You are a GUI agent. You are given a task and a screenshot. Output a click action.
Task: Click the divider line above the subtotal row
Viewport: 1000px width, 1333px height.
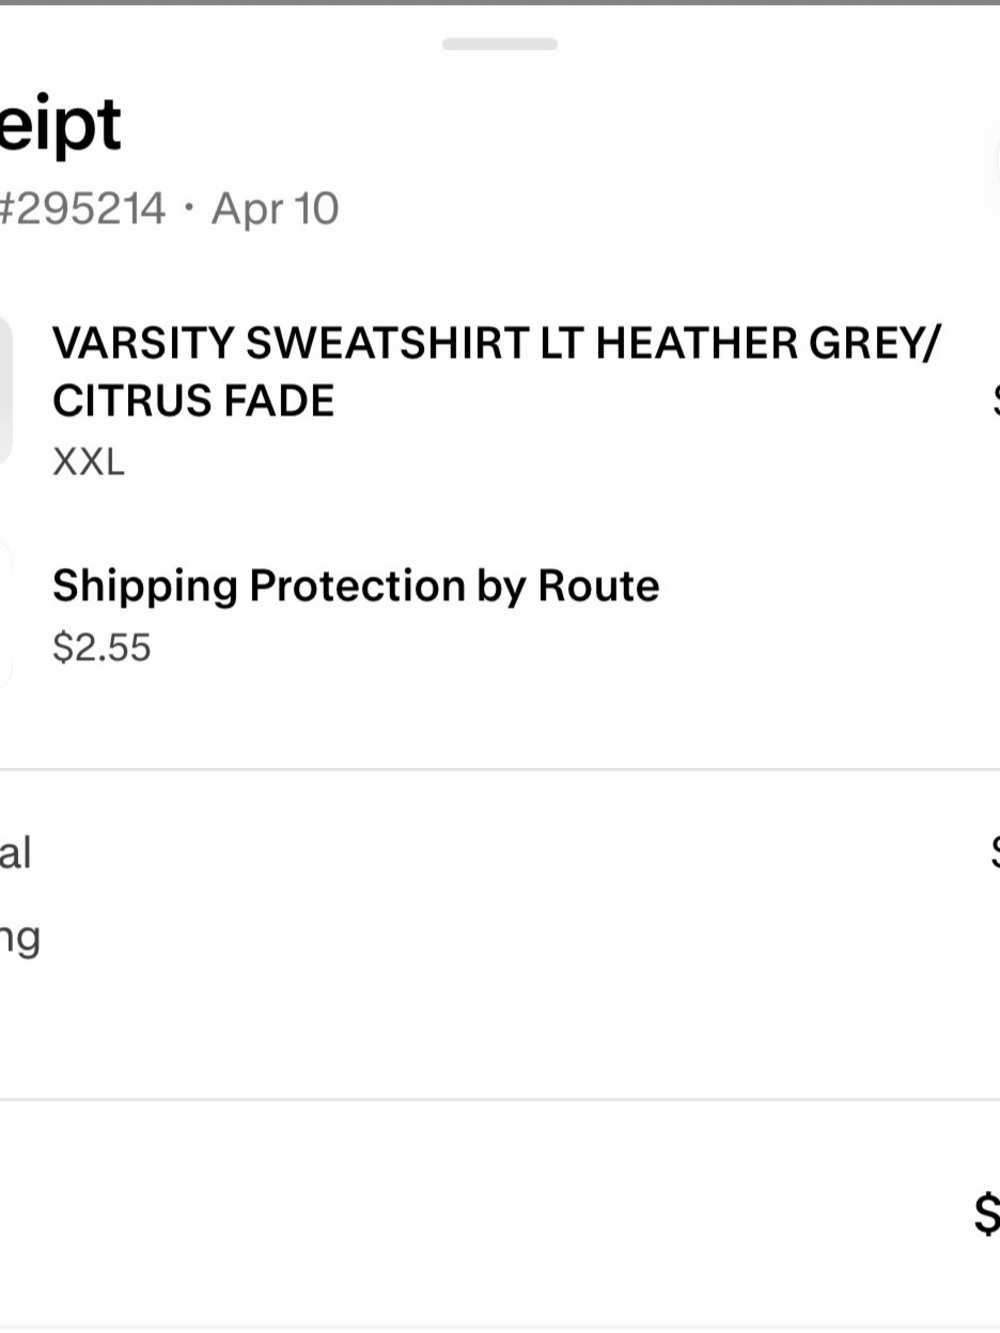pyautogui.click(x=500, y=770)
